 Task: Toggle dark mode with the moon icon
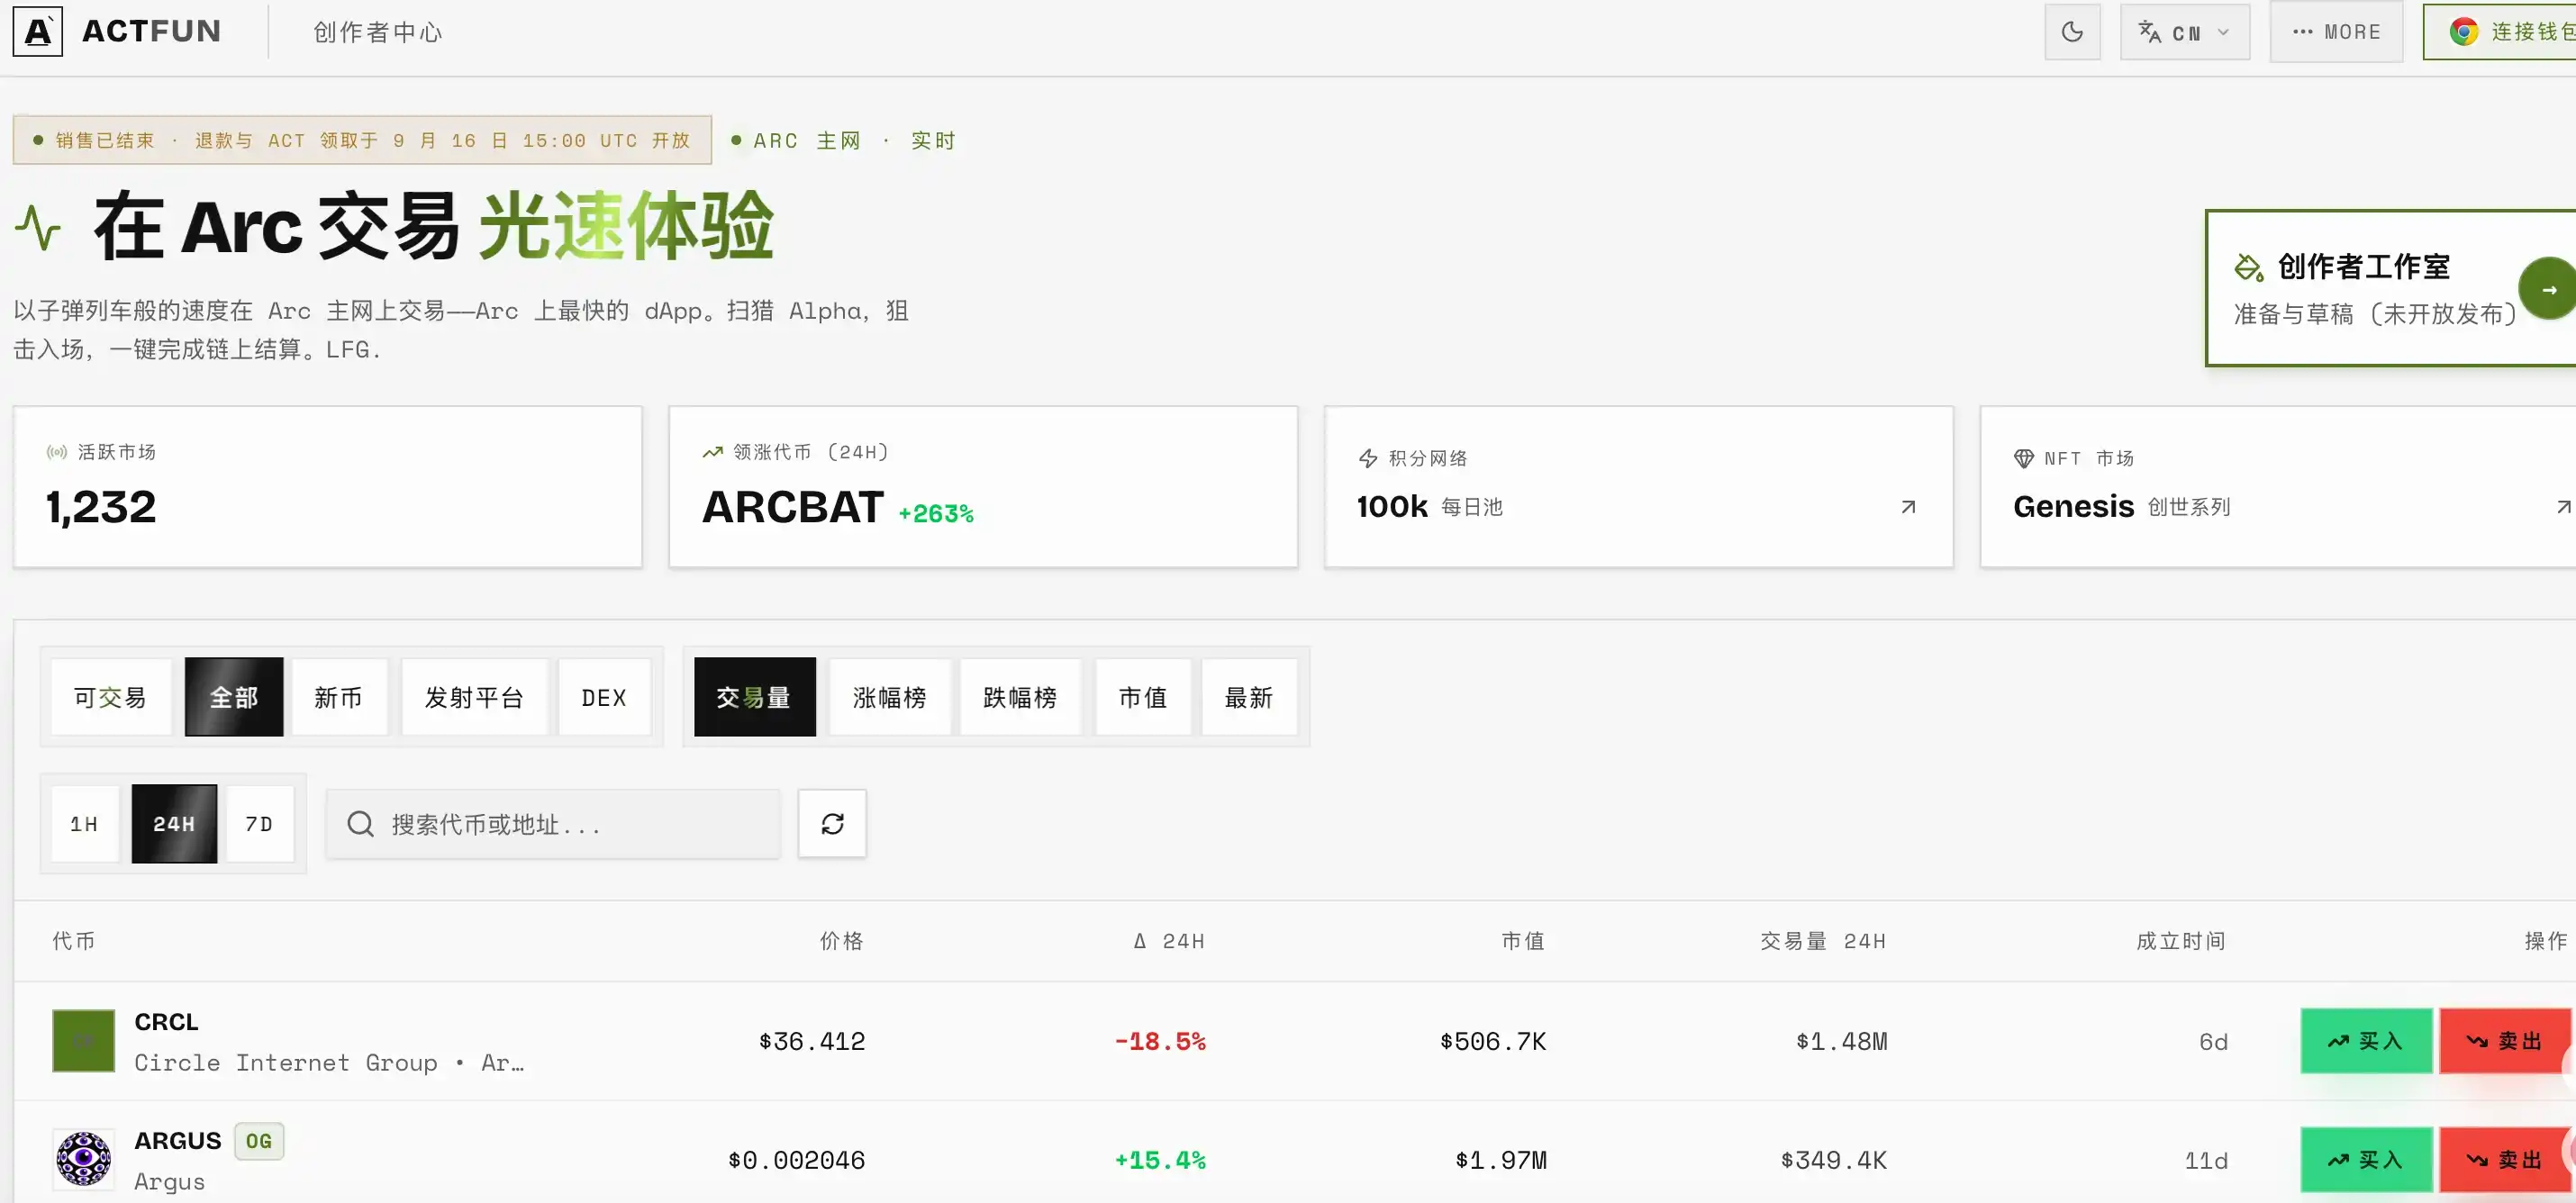point(2072,32)
